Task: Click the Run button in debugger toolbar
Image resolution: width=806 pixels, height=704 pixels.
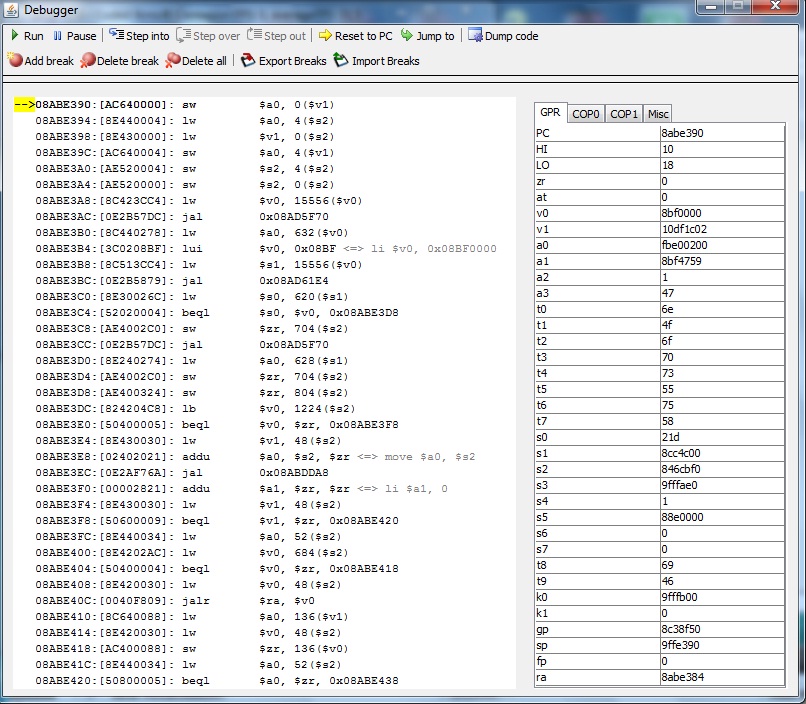Action: [26, 36]
